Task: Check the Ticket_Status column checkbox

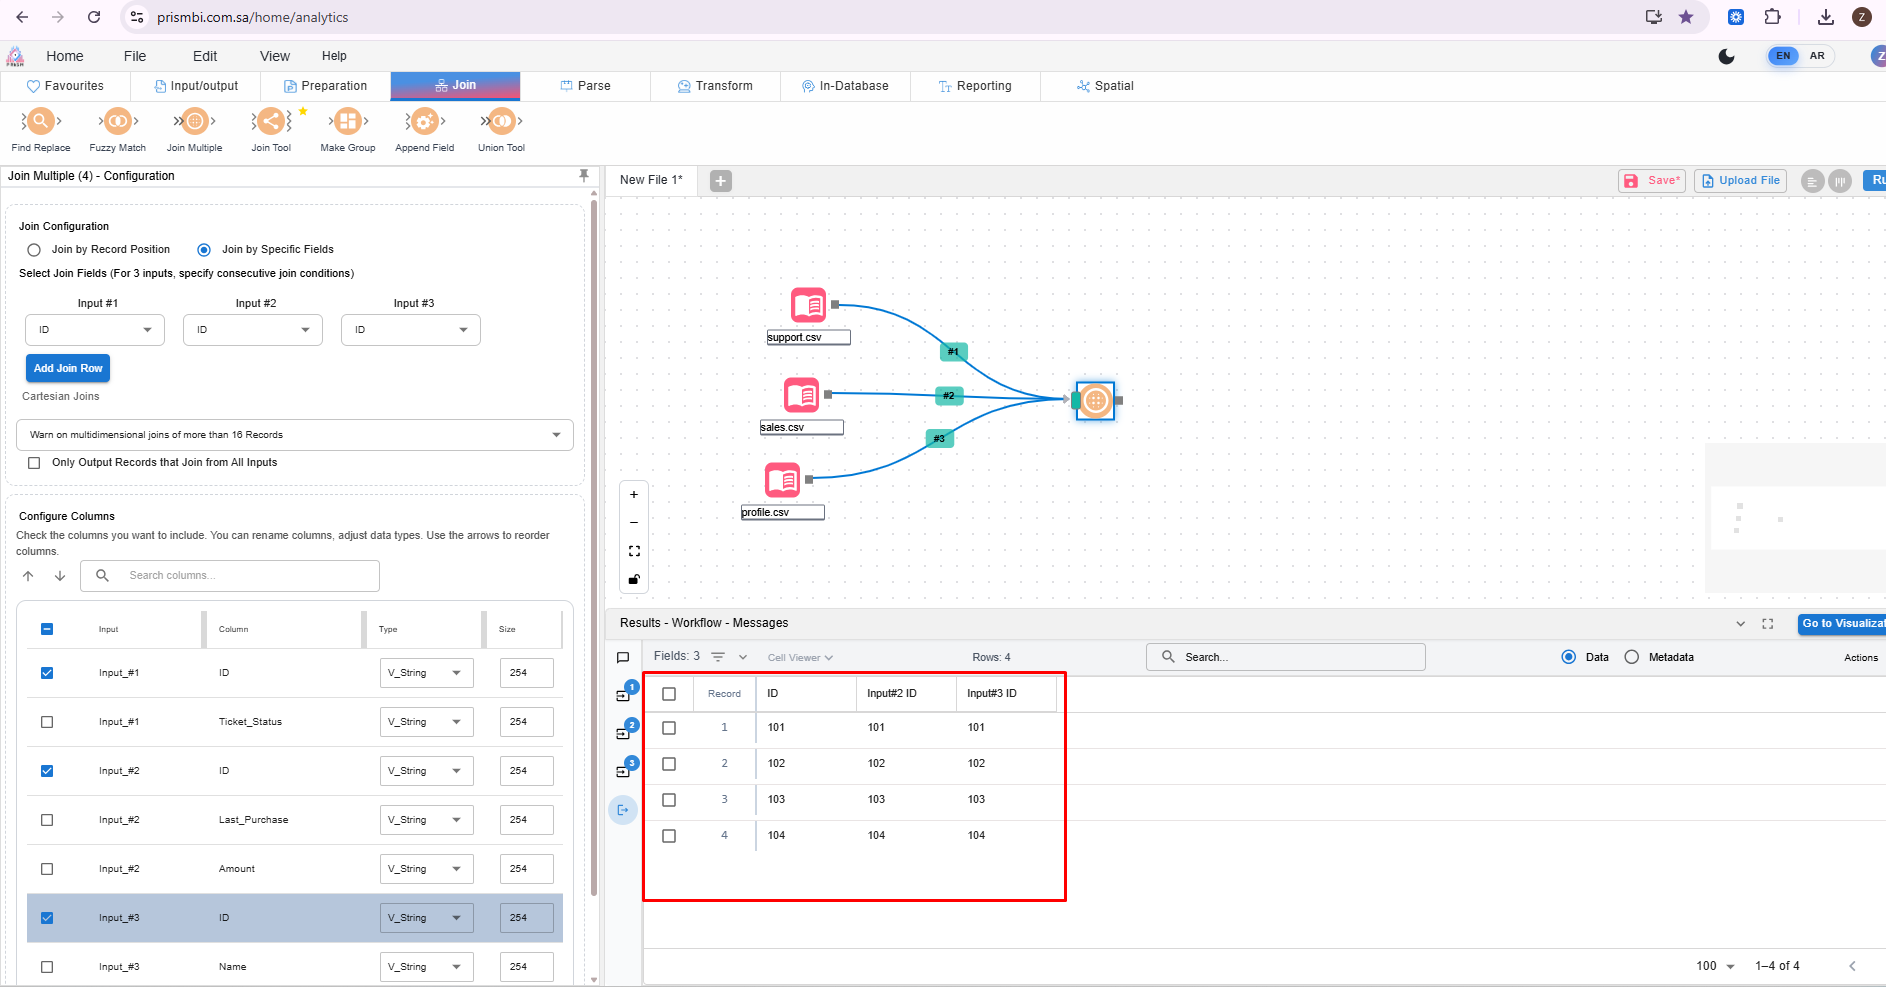Action: pos(47,722)
